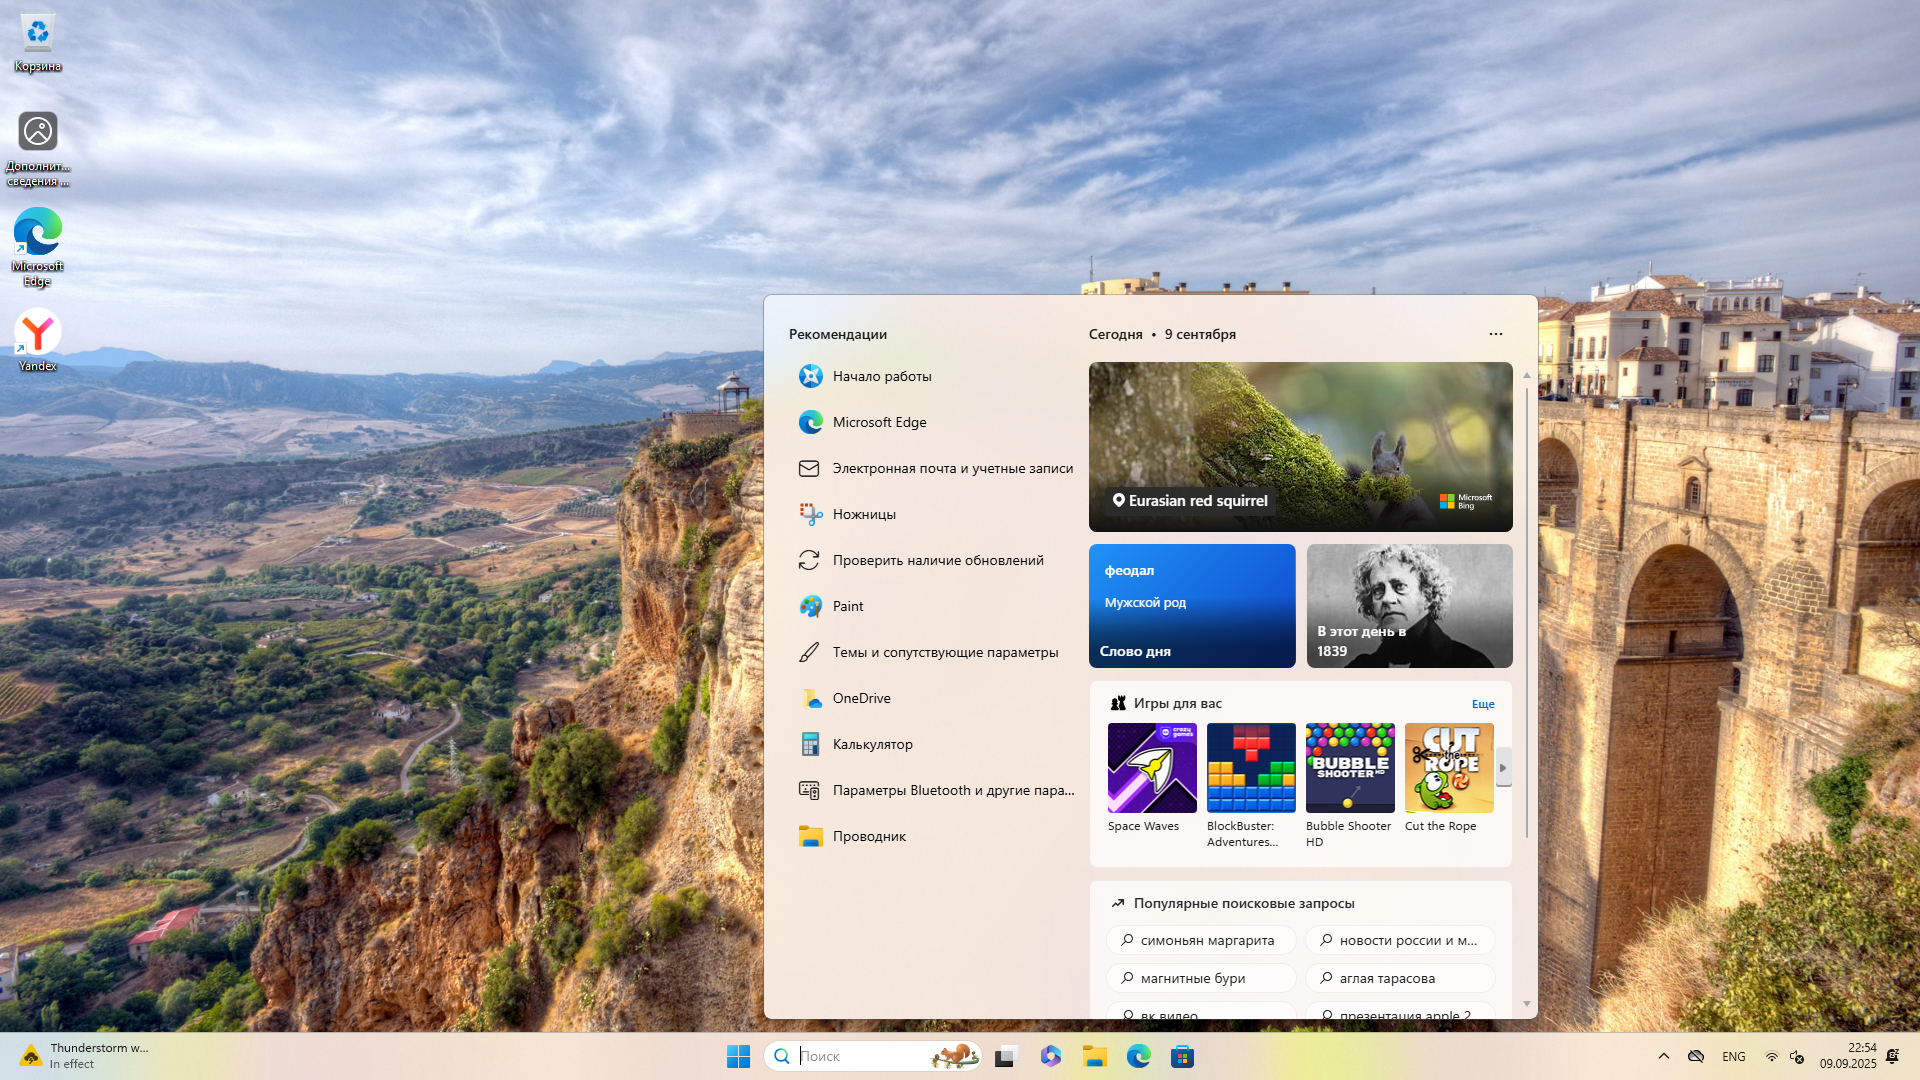Open Yandex browser desktop shortcut

coord(38,334)
